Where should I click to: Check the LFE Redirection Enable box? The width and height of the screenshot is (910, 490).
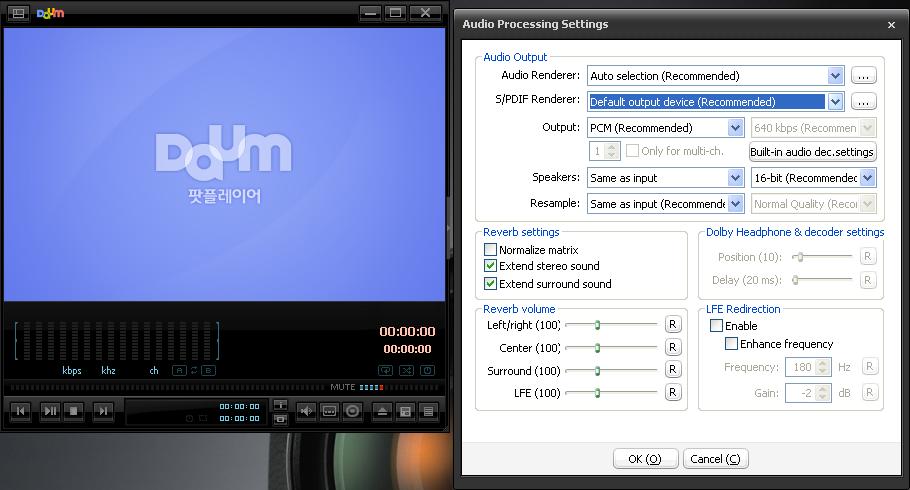(x=716, y=326)
